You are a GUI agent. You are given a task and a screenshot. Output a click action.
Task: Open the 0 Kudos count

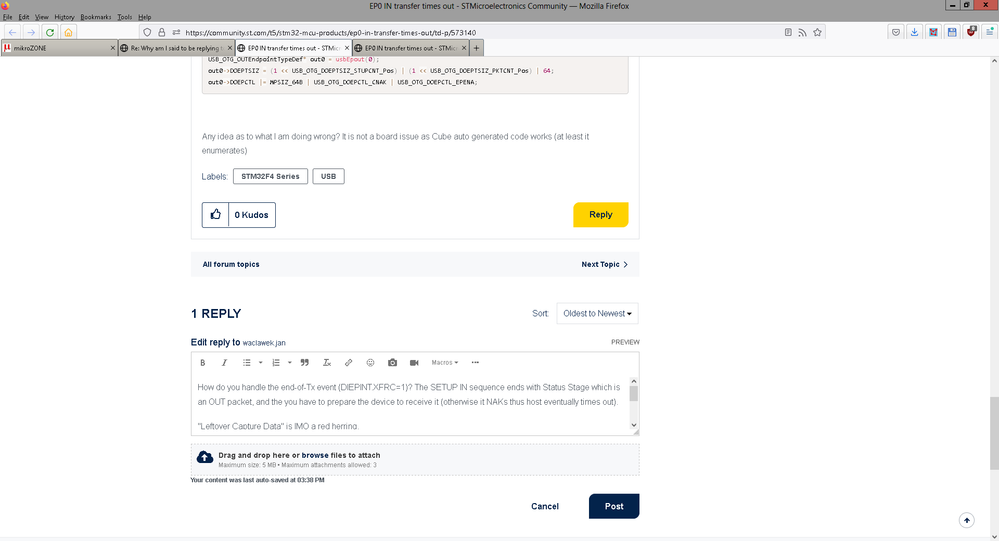[252, 215]
